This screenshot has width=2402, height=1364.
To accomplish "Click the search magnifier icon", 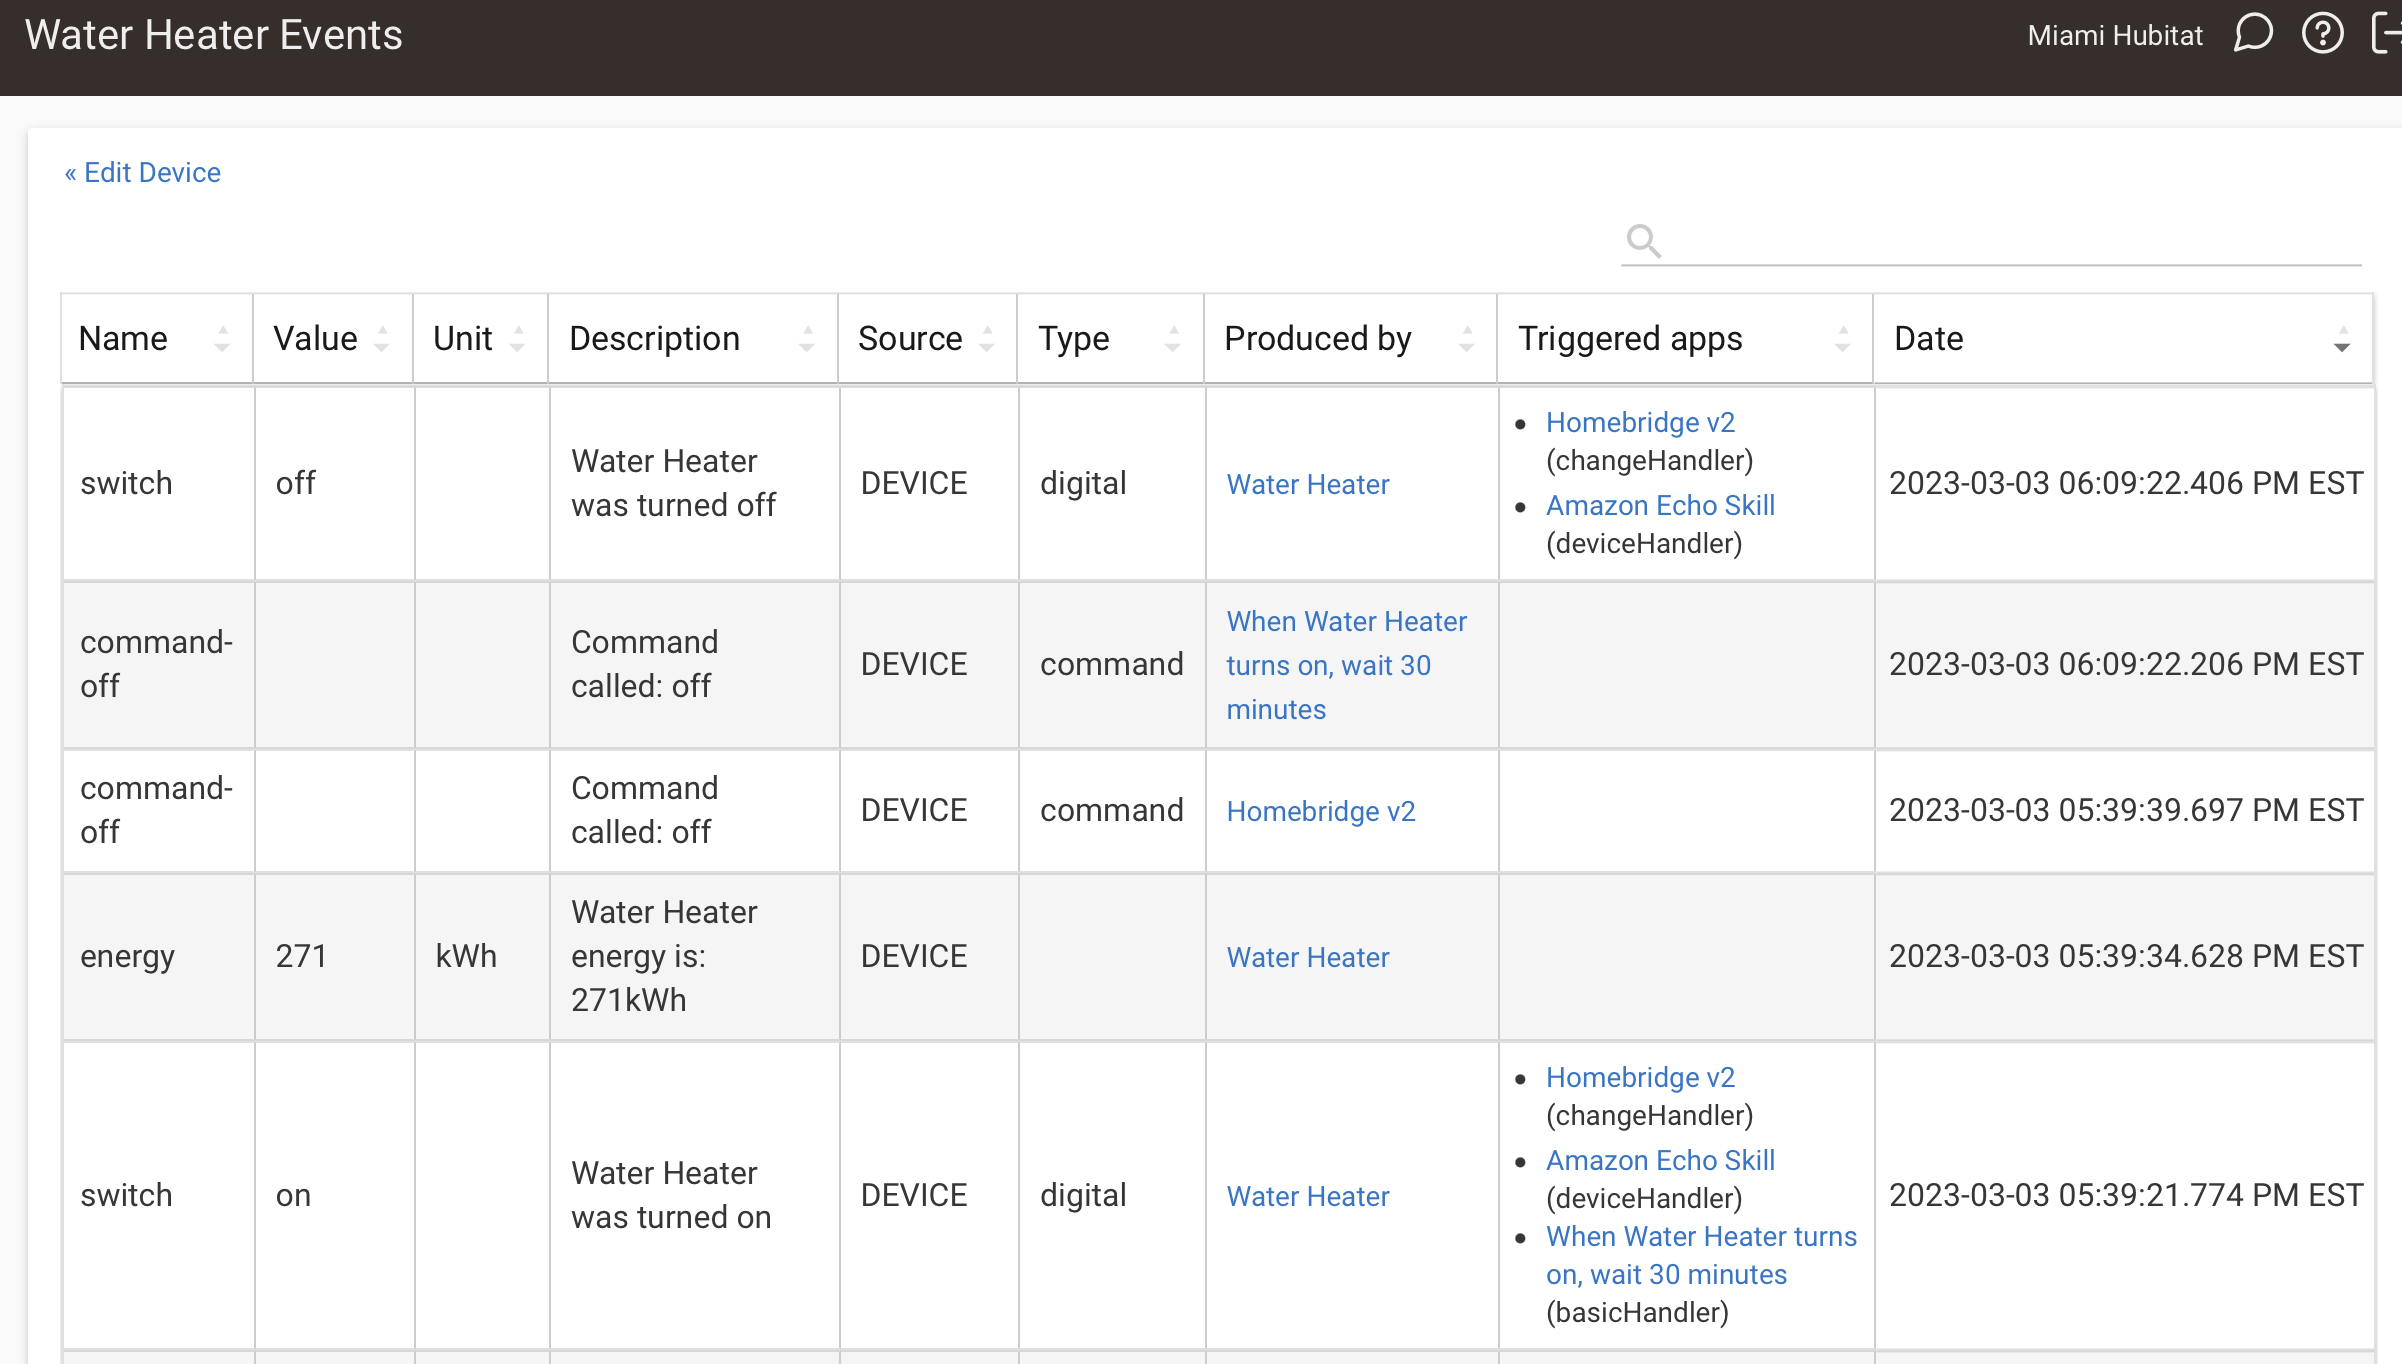I will (x=1643, y=241).
